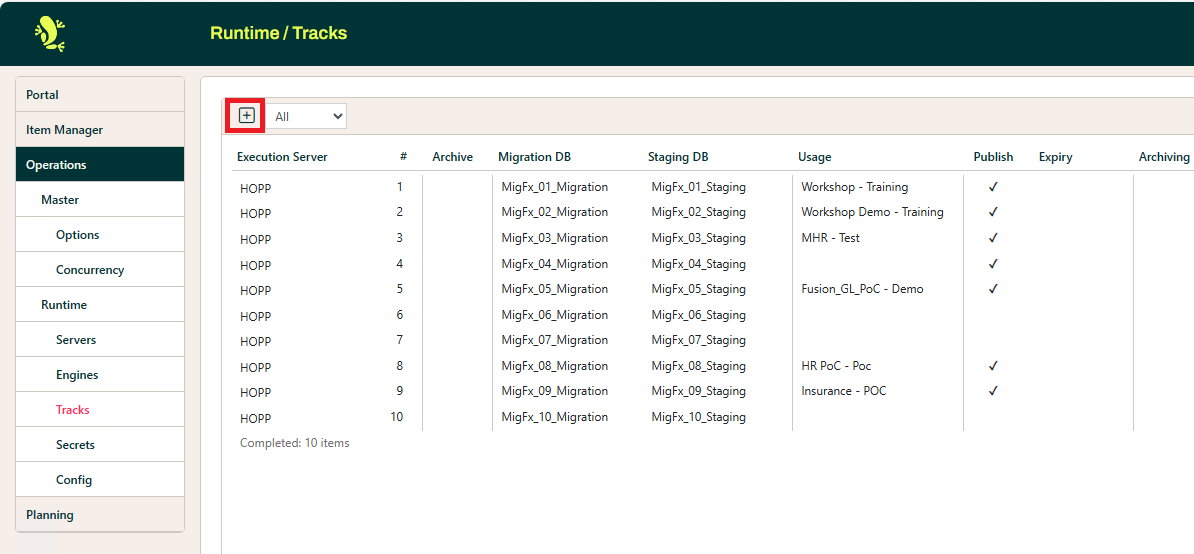Open the Config page

[74, 480]
